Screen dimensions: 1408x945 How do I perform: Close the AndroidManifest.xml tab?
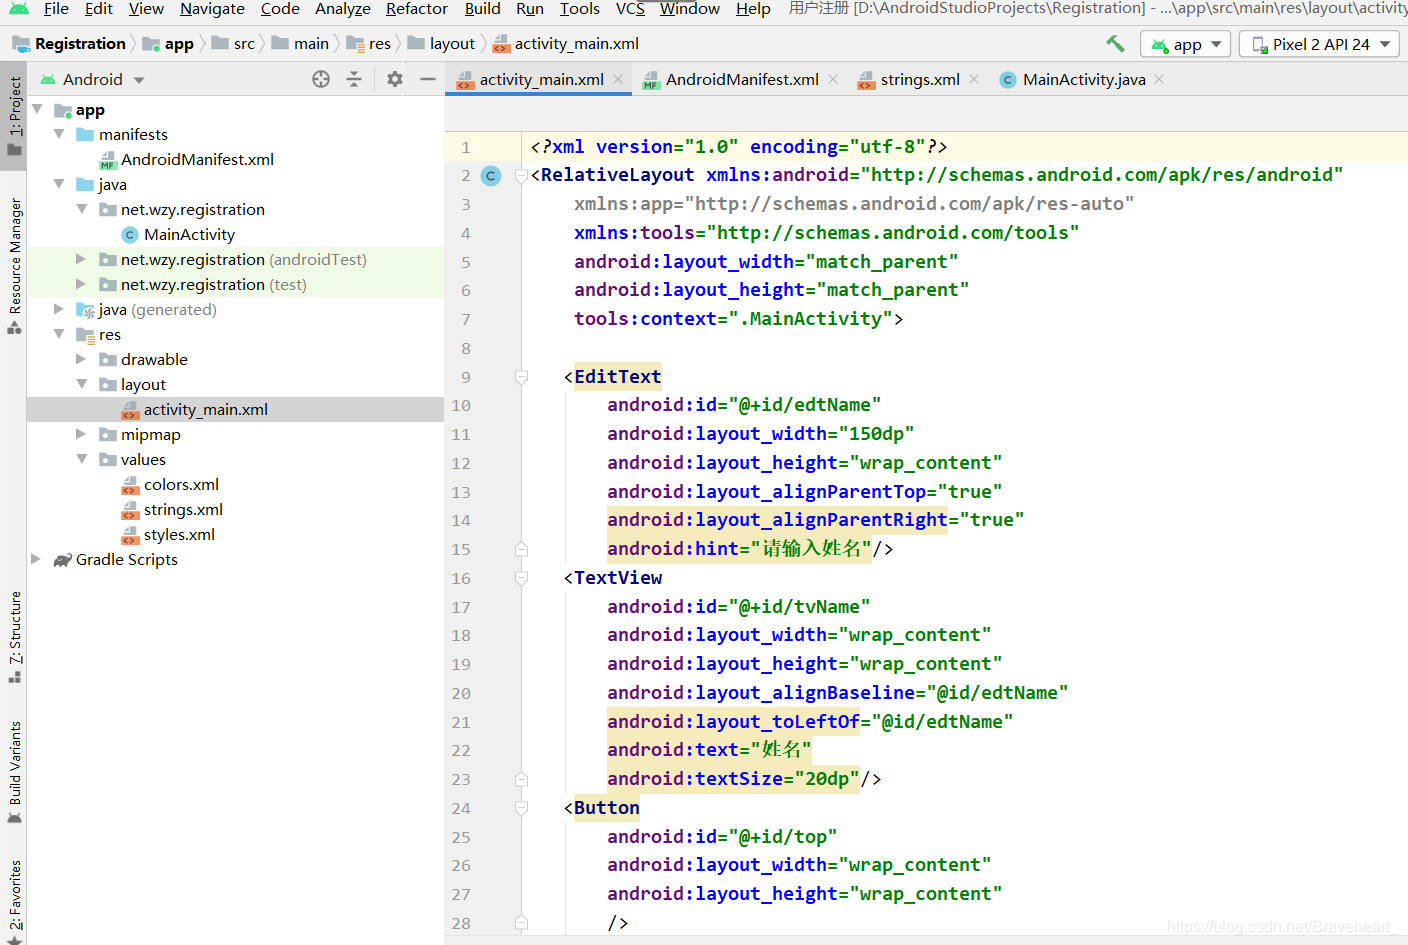(x=833, y=79)
